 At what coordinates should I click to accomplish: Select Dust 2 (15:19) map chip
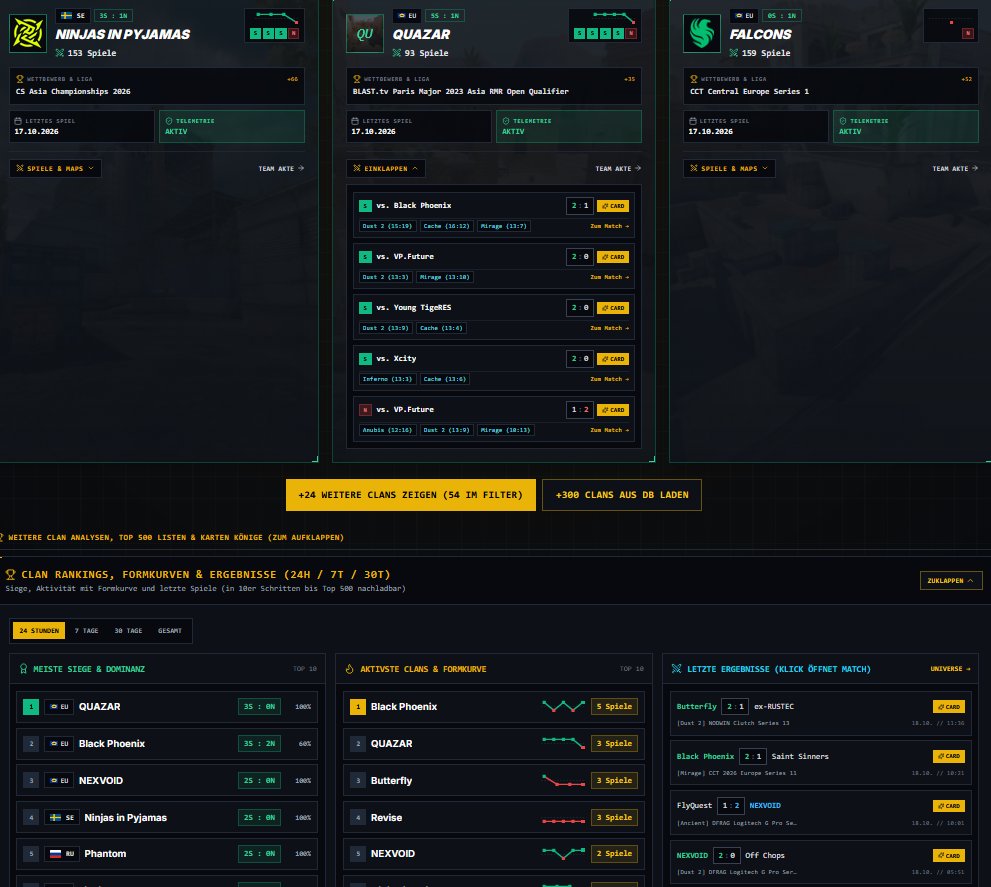tap(387, 226)
